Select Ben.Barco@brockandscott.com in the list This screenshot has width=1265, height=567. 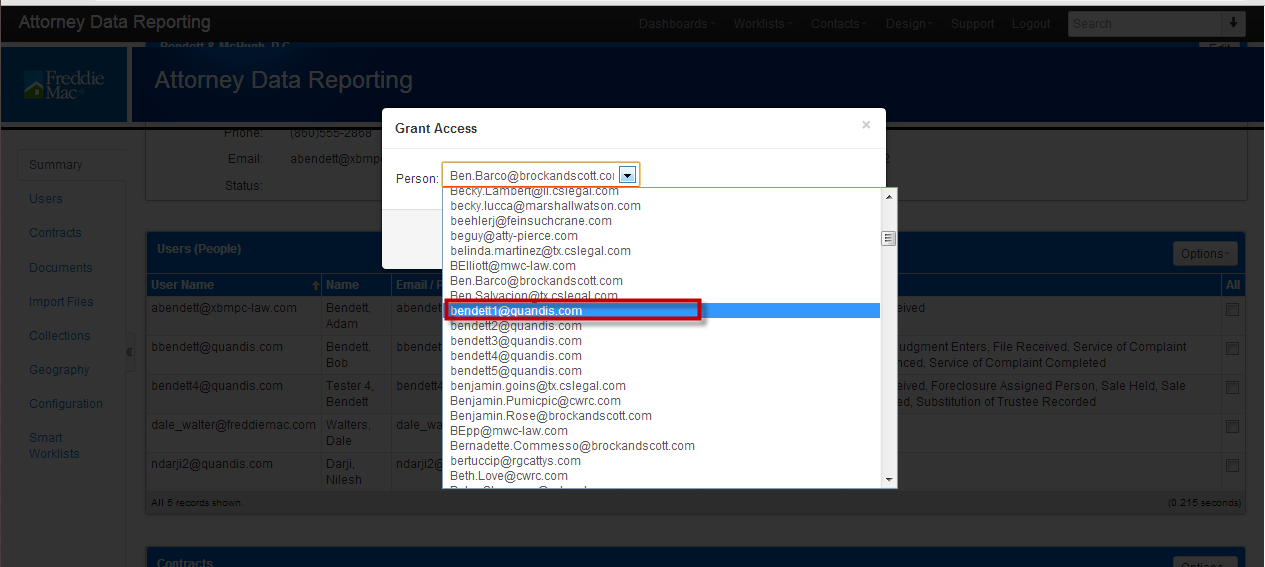(661, 281)
